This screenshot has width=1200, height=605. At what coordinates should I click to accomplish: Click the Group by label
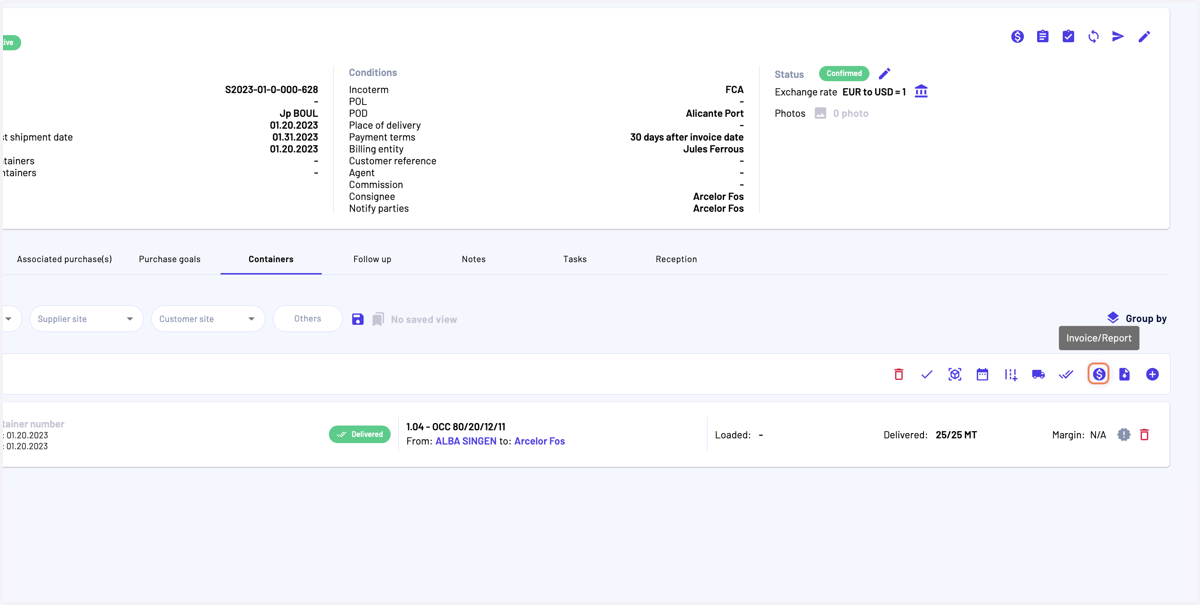pyautogui.click(x=1146, y=319)
